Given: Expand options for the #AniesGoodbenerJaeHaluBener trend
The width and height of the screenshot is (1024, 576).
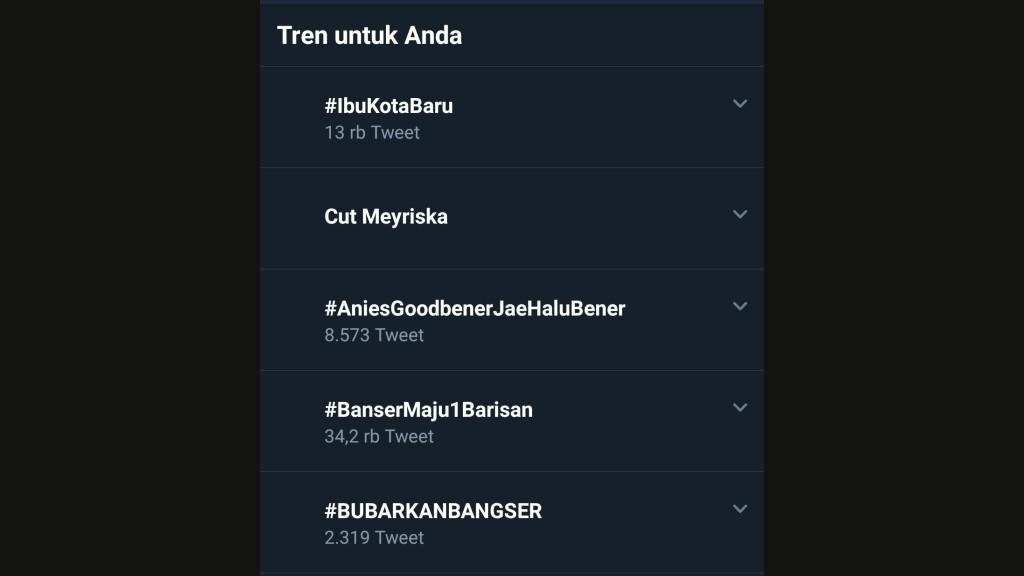Looking at the screenshot, I should pyautogui.click(x=740, y=305).
